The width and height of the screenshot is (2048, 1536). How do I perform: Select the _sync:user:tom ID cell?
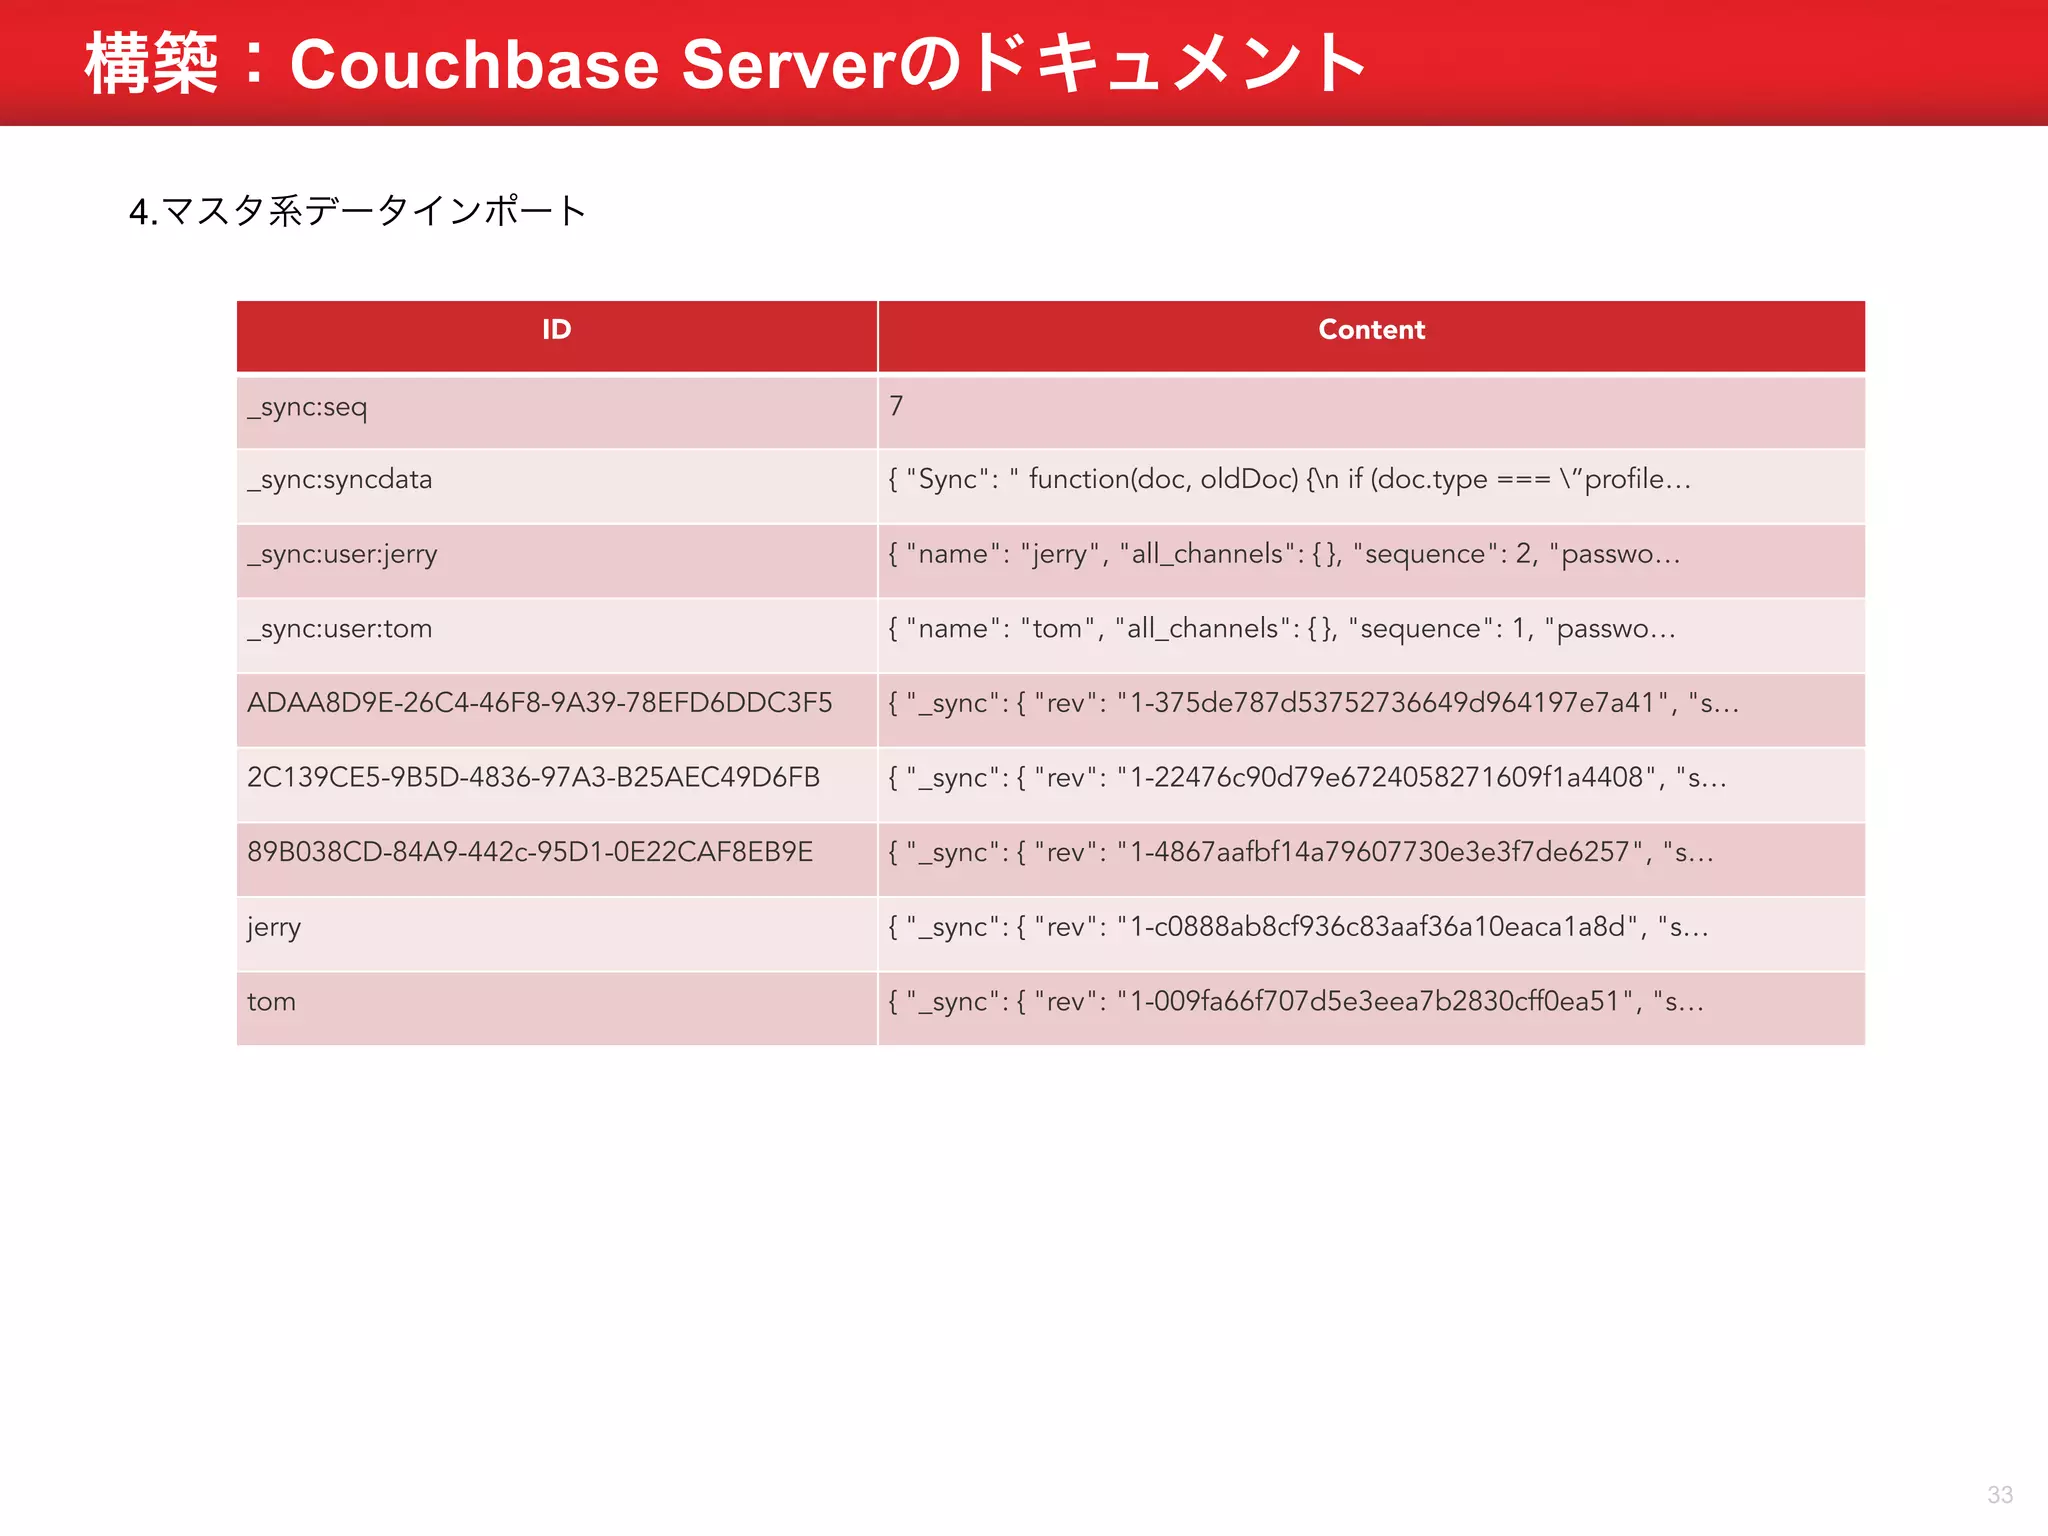tap(557, 635)
